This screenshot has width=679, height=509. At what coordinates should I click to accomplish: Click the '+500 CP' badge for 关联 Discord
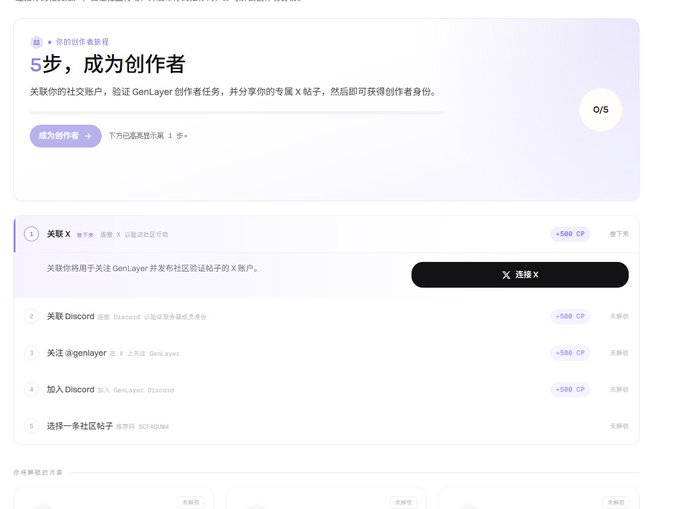coord(570,316)
